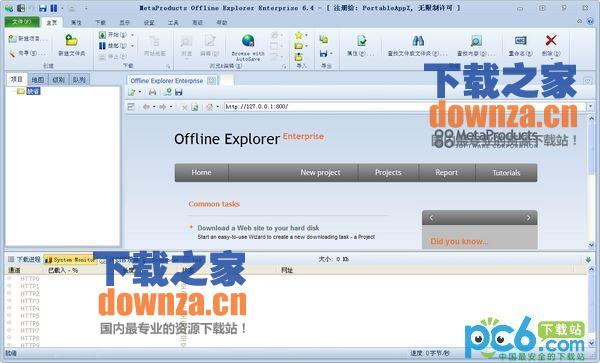Click New project on the start page
The image size is (600, 363).
320,173
